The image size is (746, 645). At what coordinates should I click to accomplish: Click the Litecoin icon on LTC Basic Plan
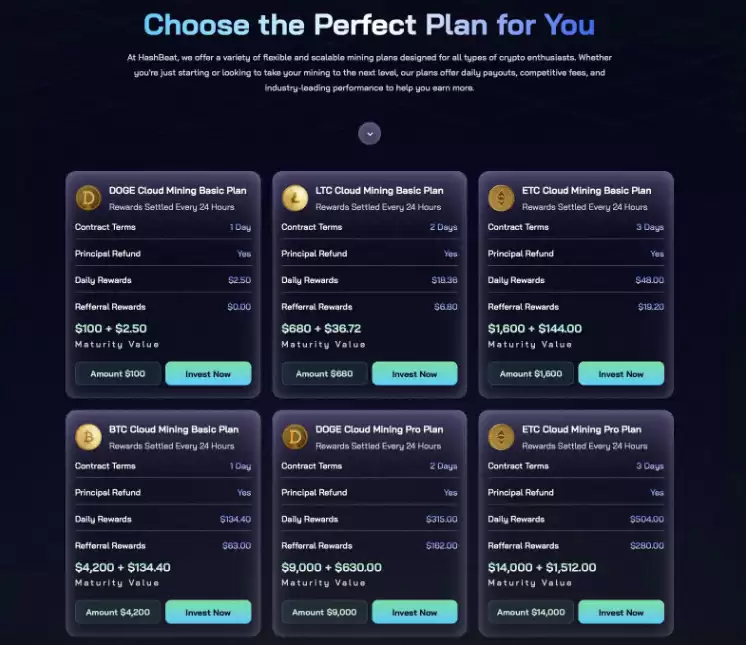295,197
